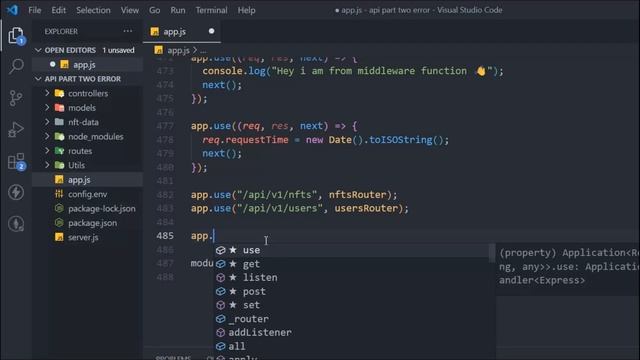Click the app.js breadcrumb label
Viewport: 640px width, 360px height.
tap(178, 50)
